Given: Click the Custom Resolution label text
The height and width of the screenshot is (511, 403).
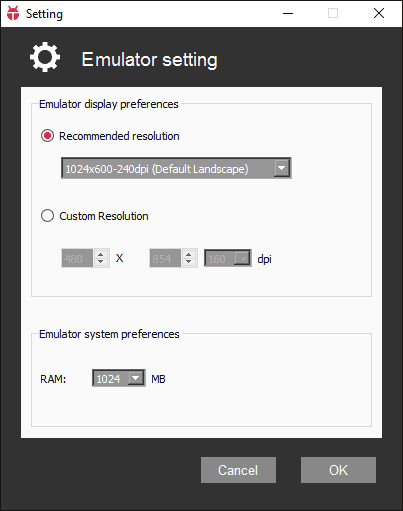Looking at the screenshot, I should pos(104,216).
